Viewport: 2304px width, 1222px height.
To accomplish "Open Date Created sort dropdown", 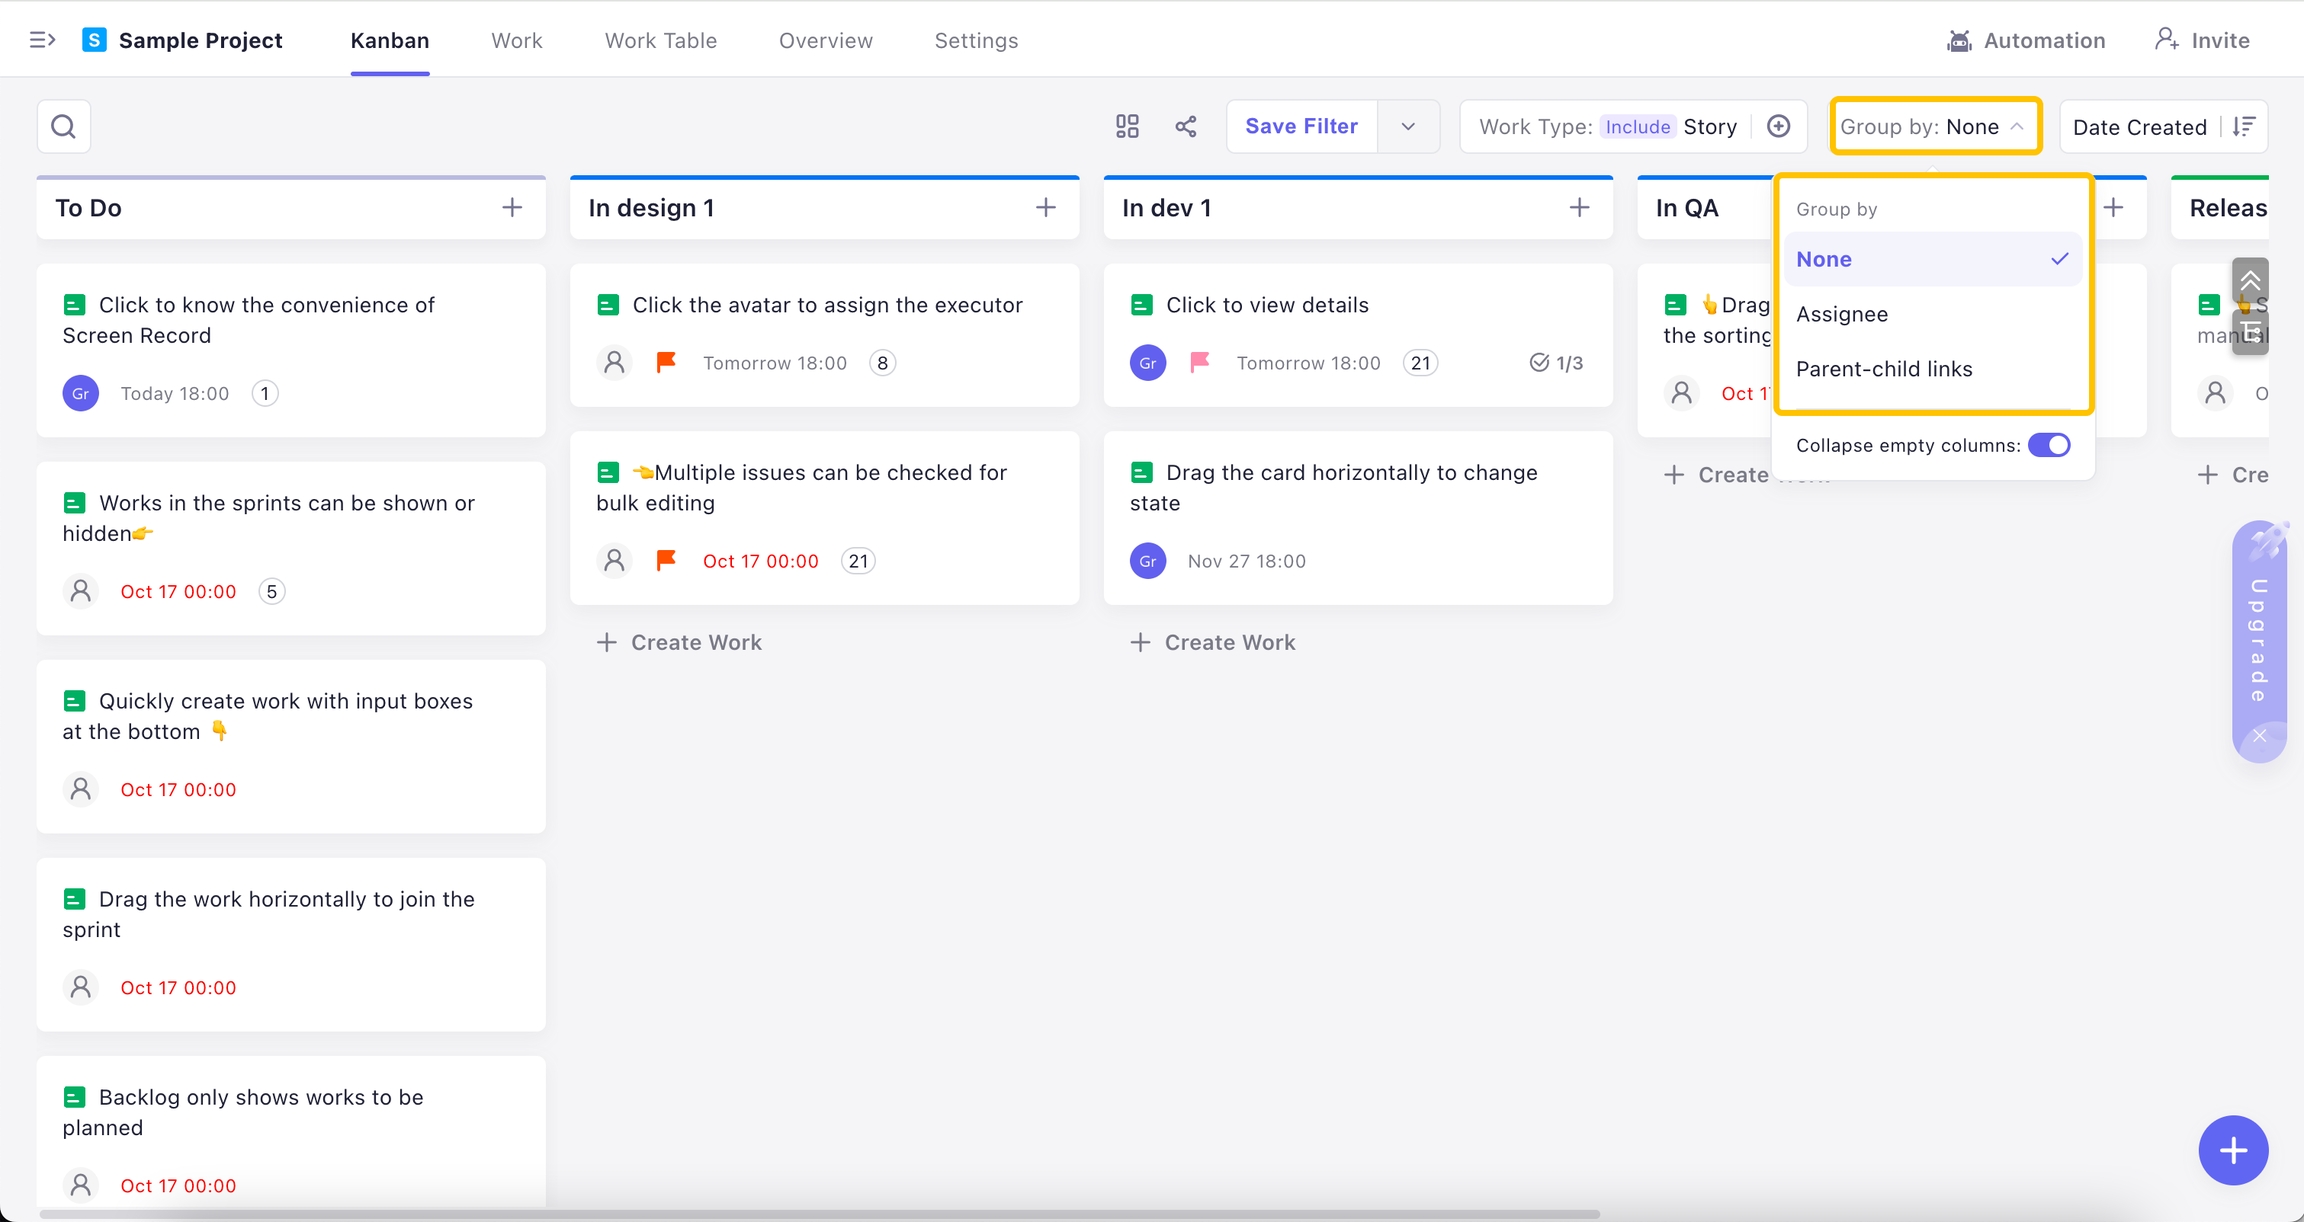I will 2139,127.
